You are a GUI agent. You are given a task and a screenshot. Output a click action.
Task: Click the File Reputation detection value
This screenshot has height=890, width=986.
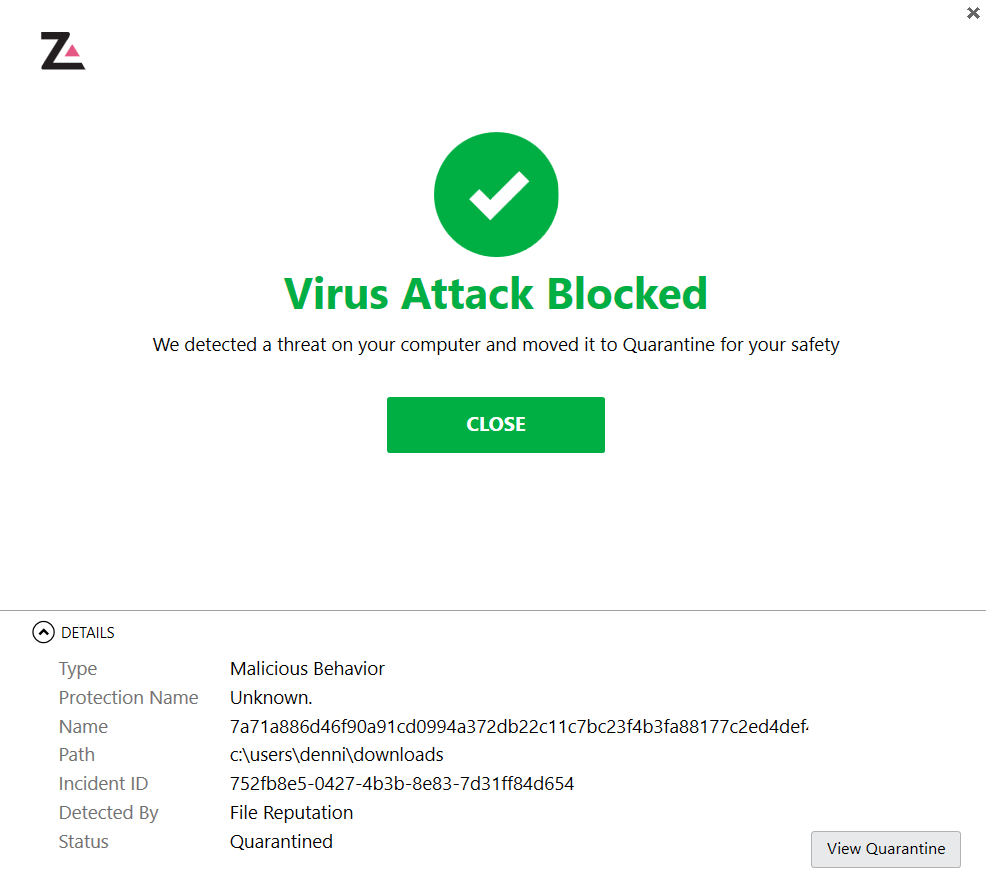[x=291, y=813]
